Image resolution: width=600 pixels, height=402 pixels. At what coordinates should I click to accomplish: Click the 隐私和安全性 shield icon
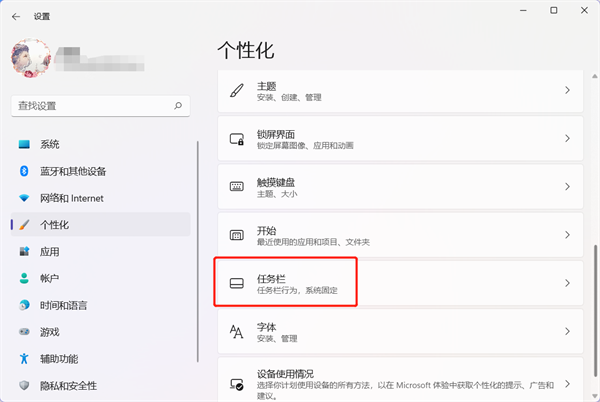point(24,386)
